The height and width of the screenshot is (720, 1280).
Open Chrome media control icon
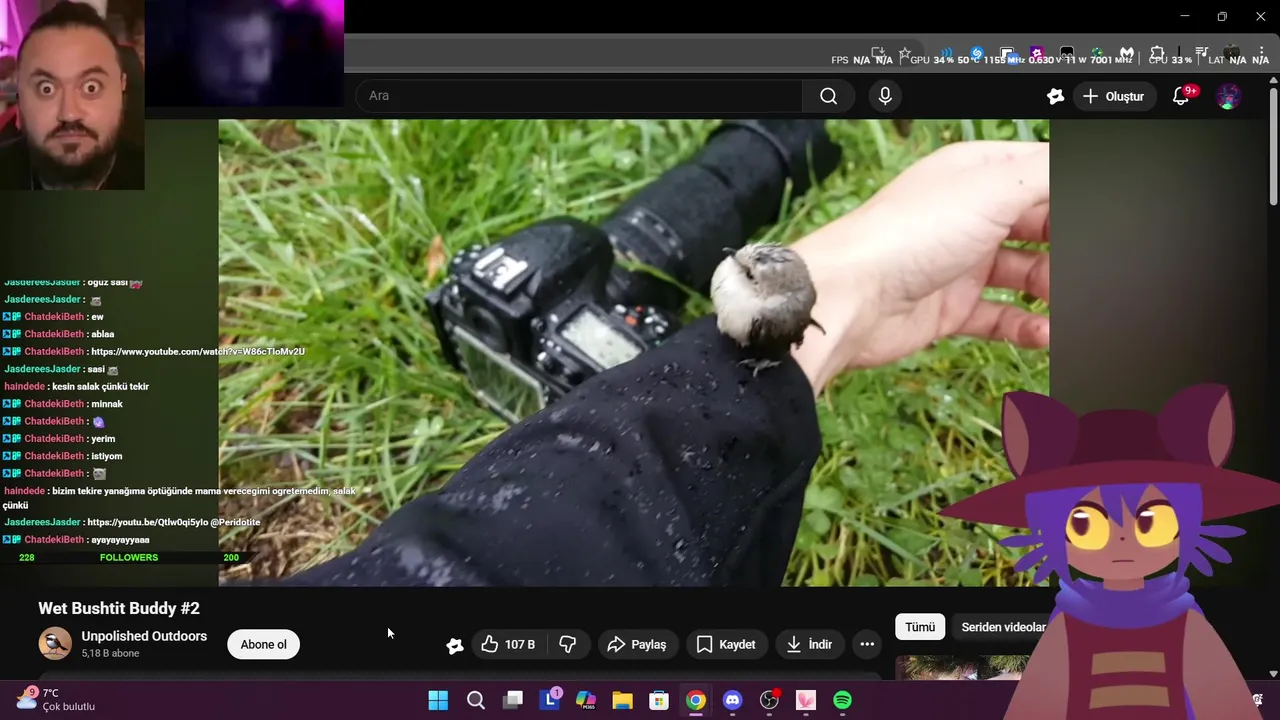pos(1202,54)
